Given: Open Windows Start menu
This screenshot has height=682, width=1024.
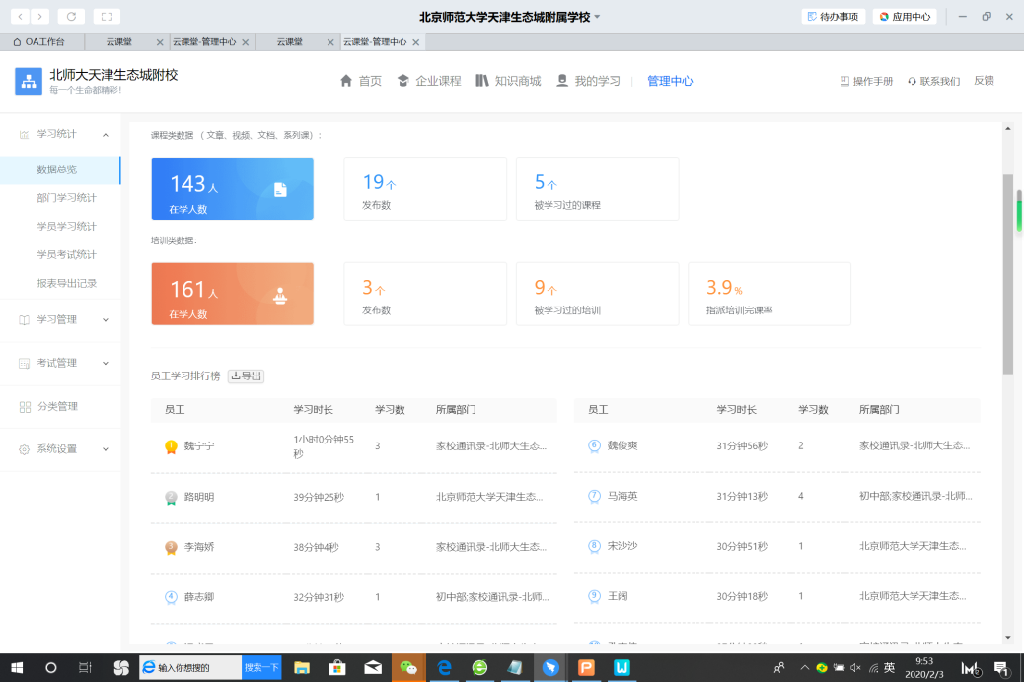Looking at the screenshot, I should point(18,668).
